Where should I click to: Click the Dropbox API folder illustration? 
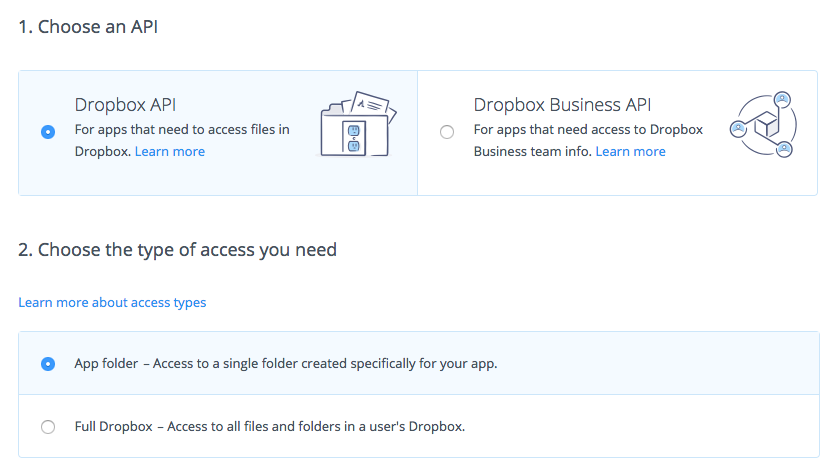tap(357, 124)
